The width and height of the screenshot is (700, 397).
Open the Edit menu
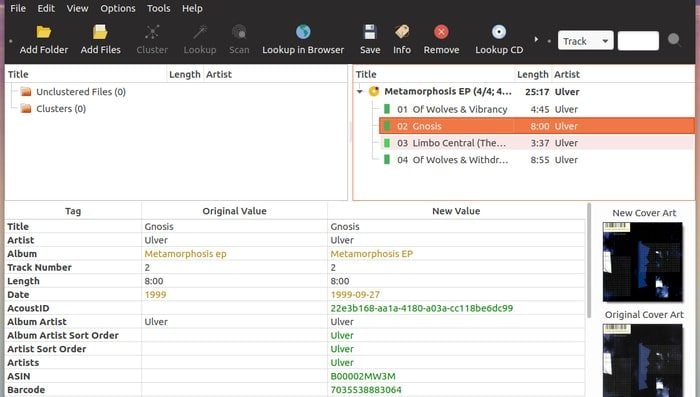[46, 8]
